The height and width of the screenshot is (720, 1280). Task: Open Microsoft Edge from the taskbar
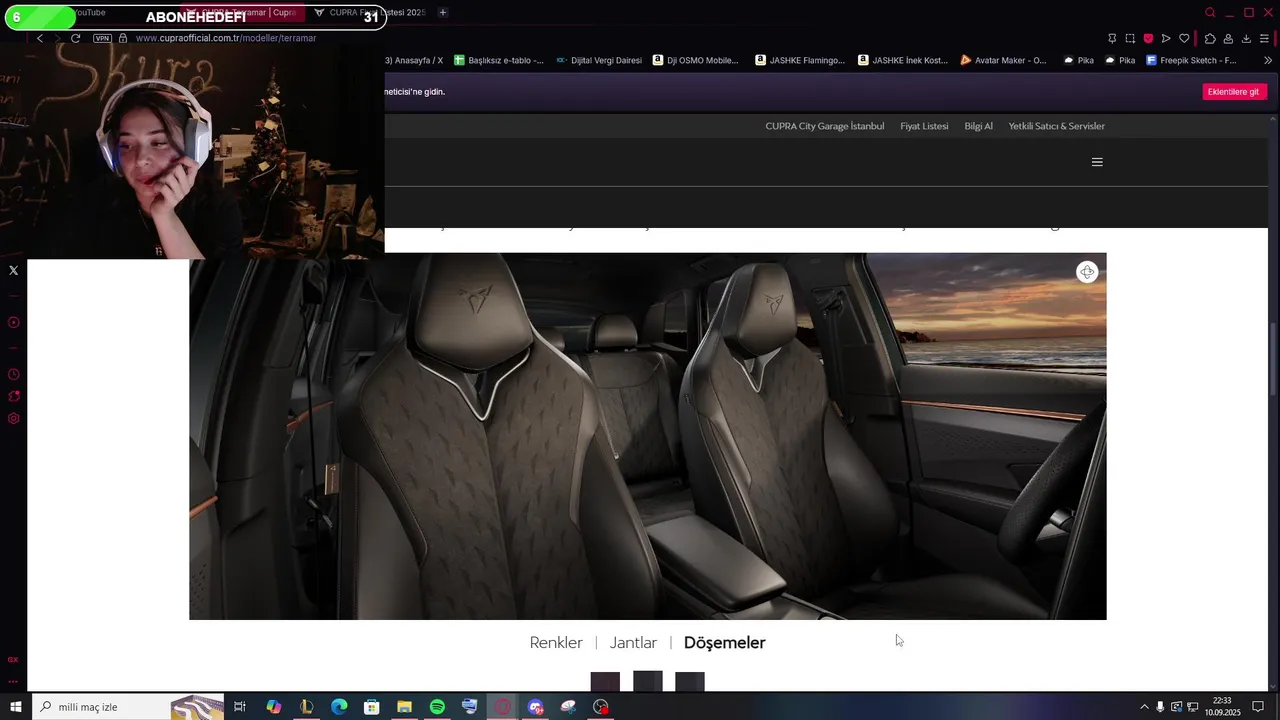[339, 707]
